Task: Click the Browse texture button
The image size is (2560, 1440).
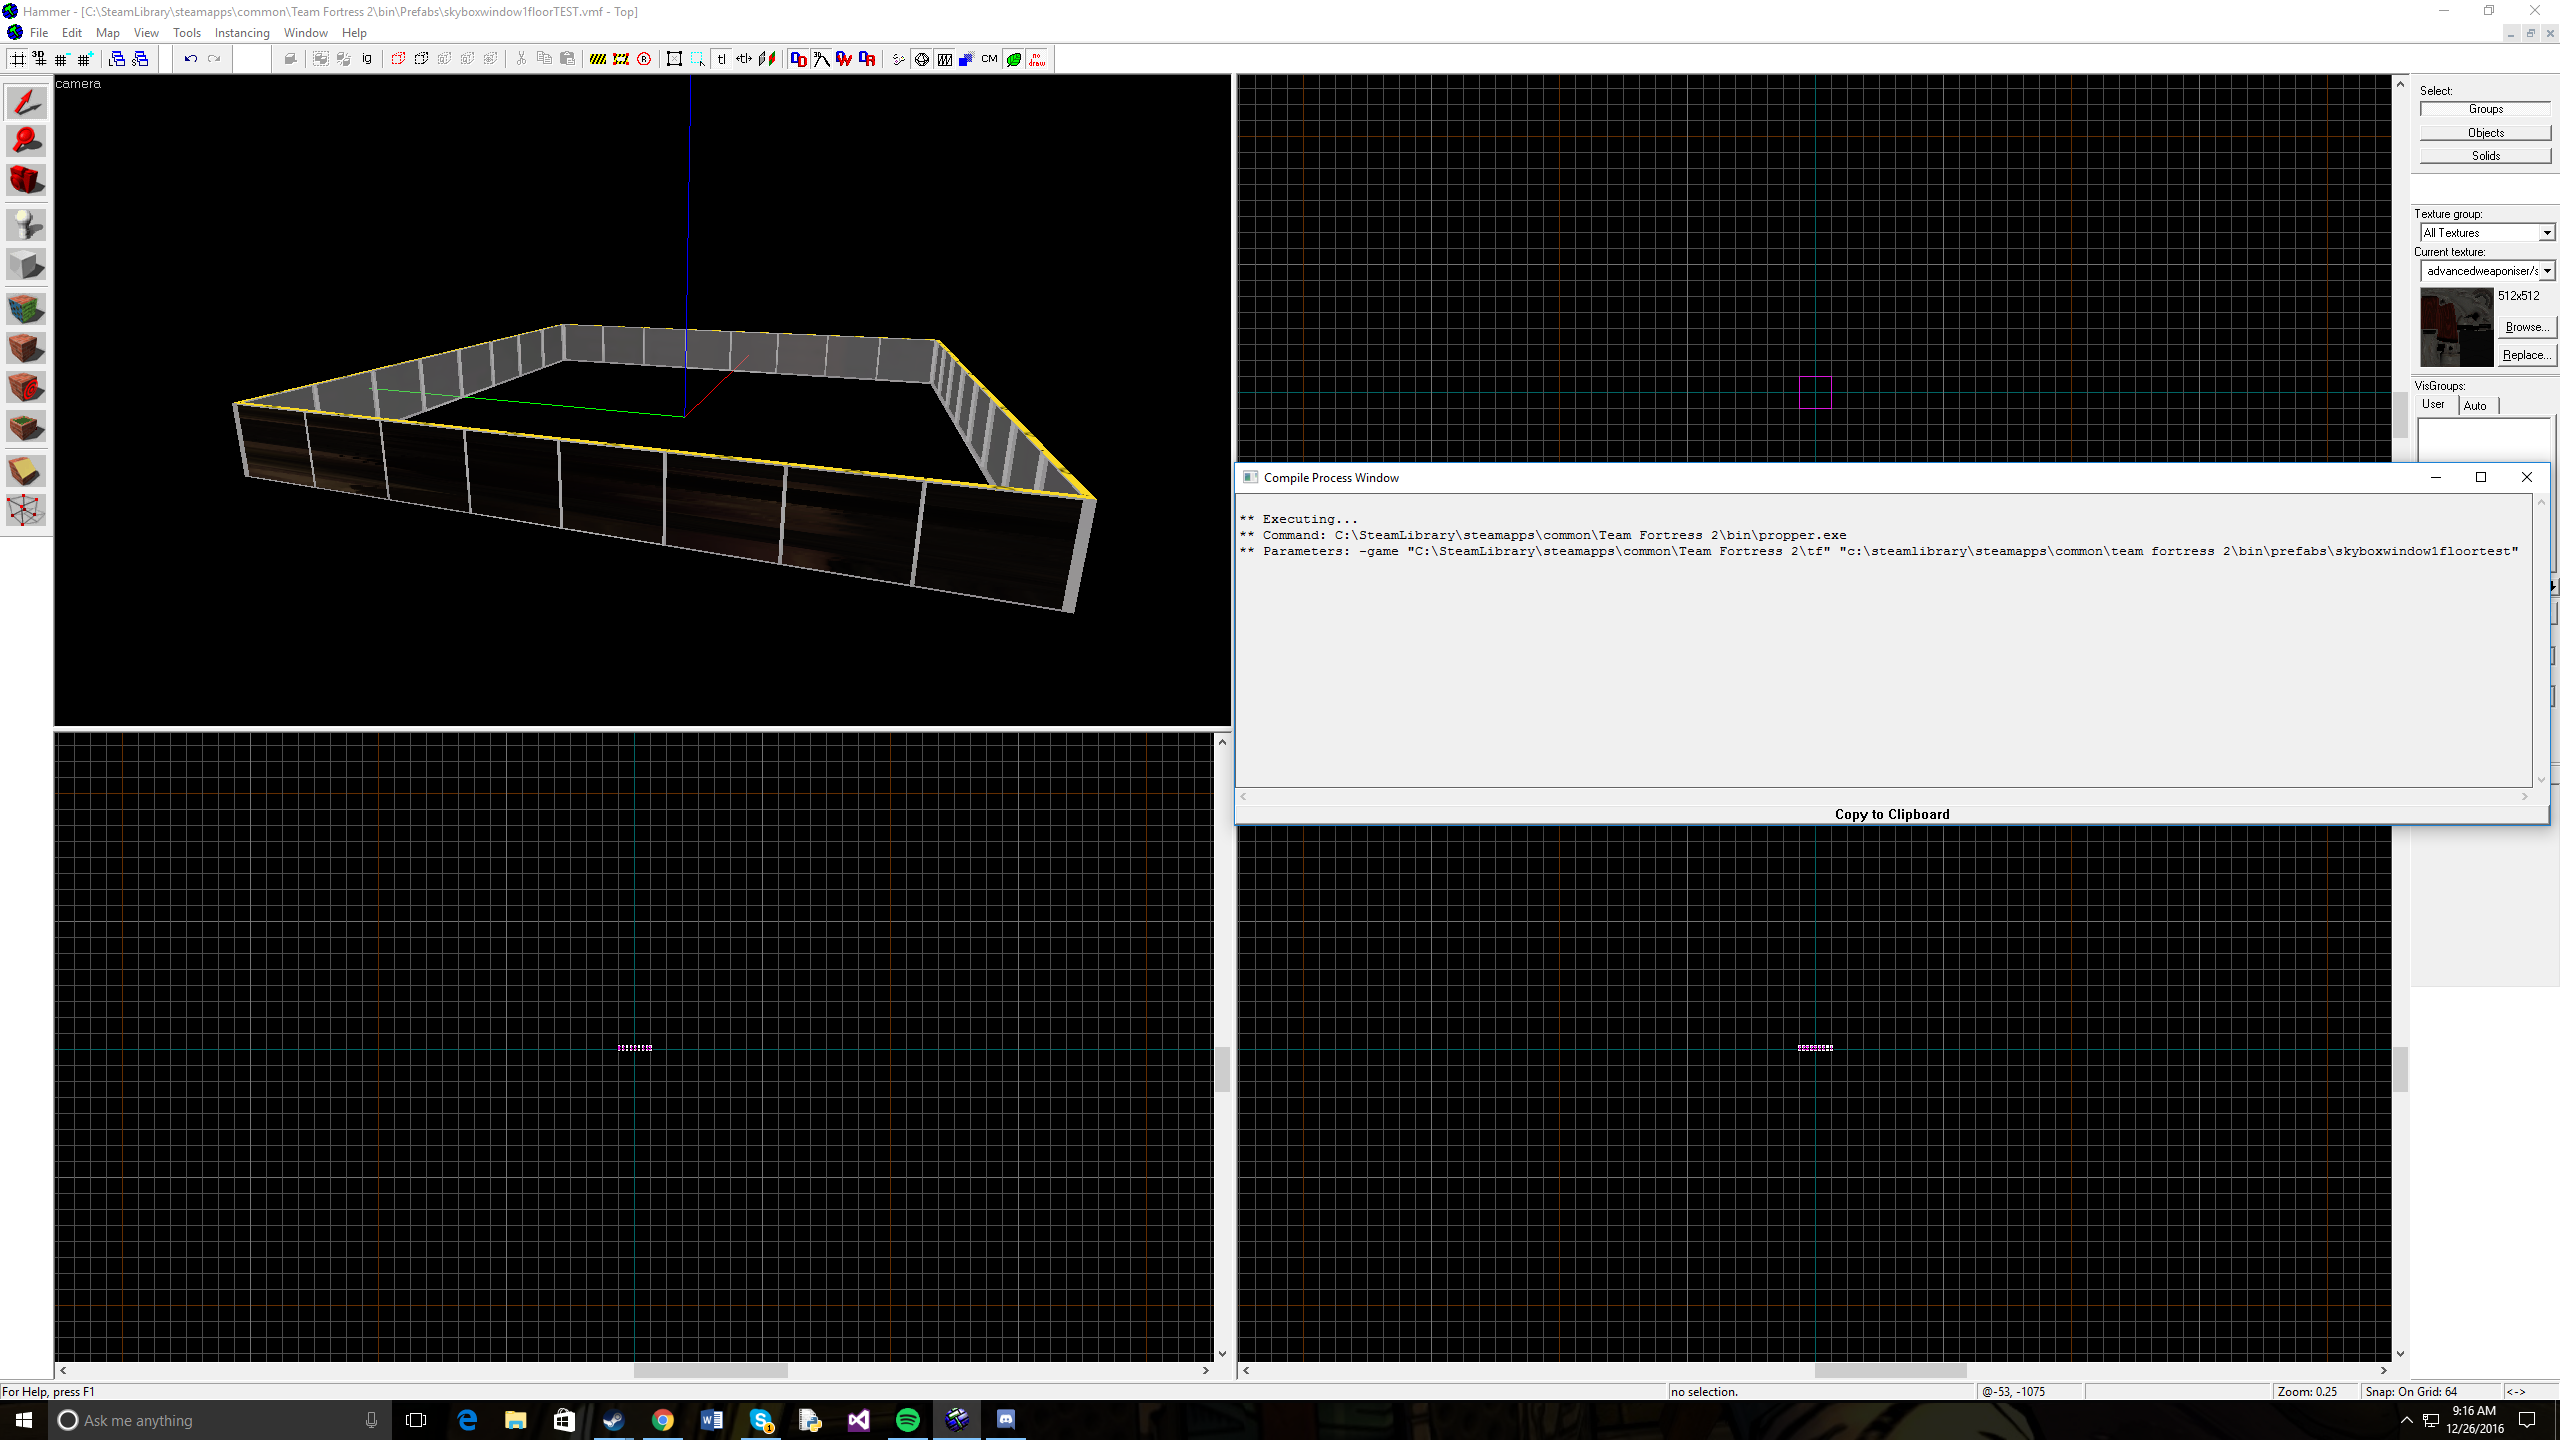Action: [x=2526, y=327]
